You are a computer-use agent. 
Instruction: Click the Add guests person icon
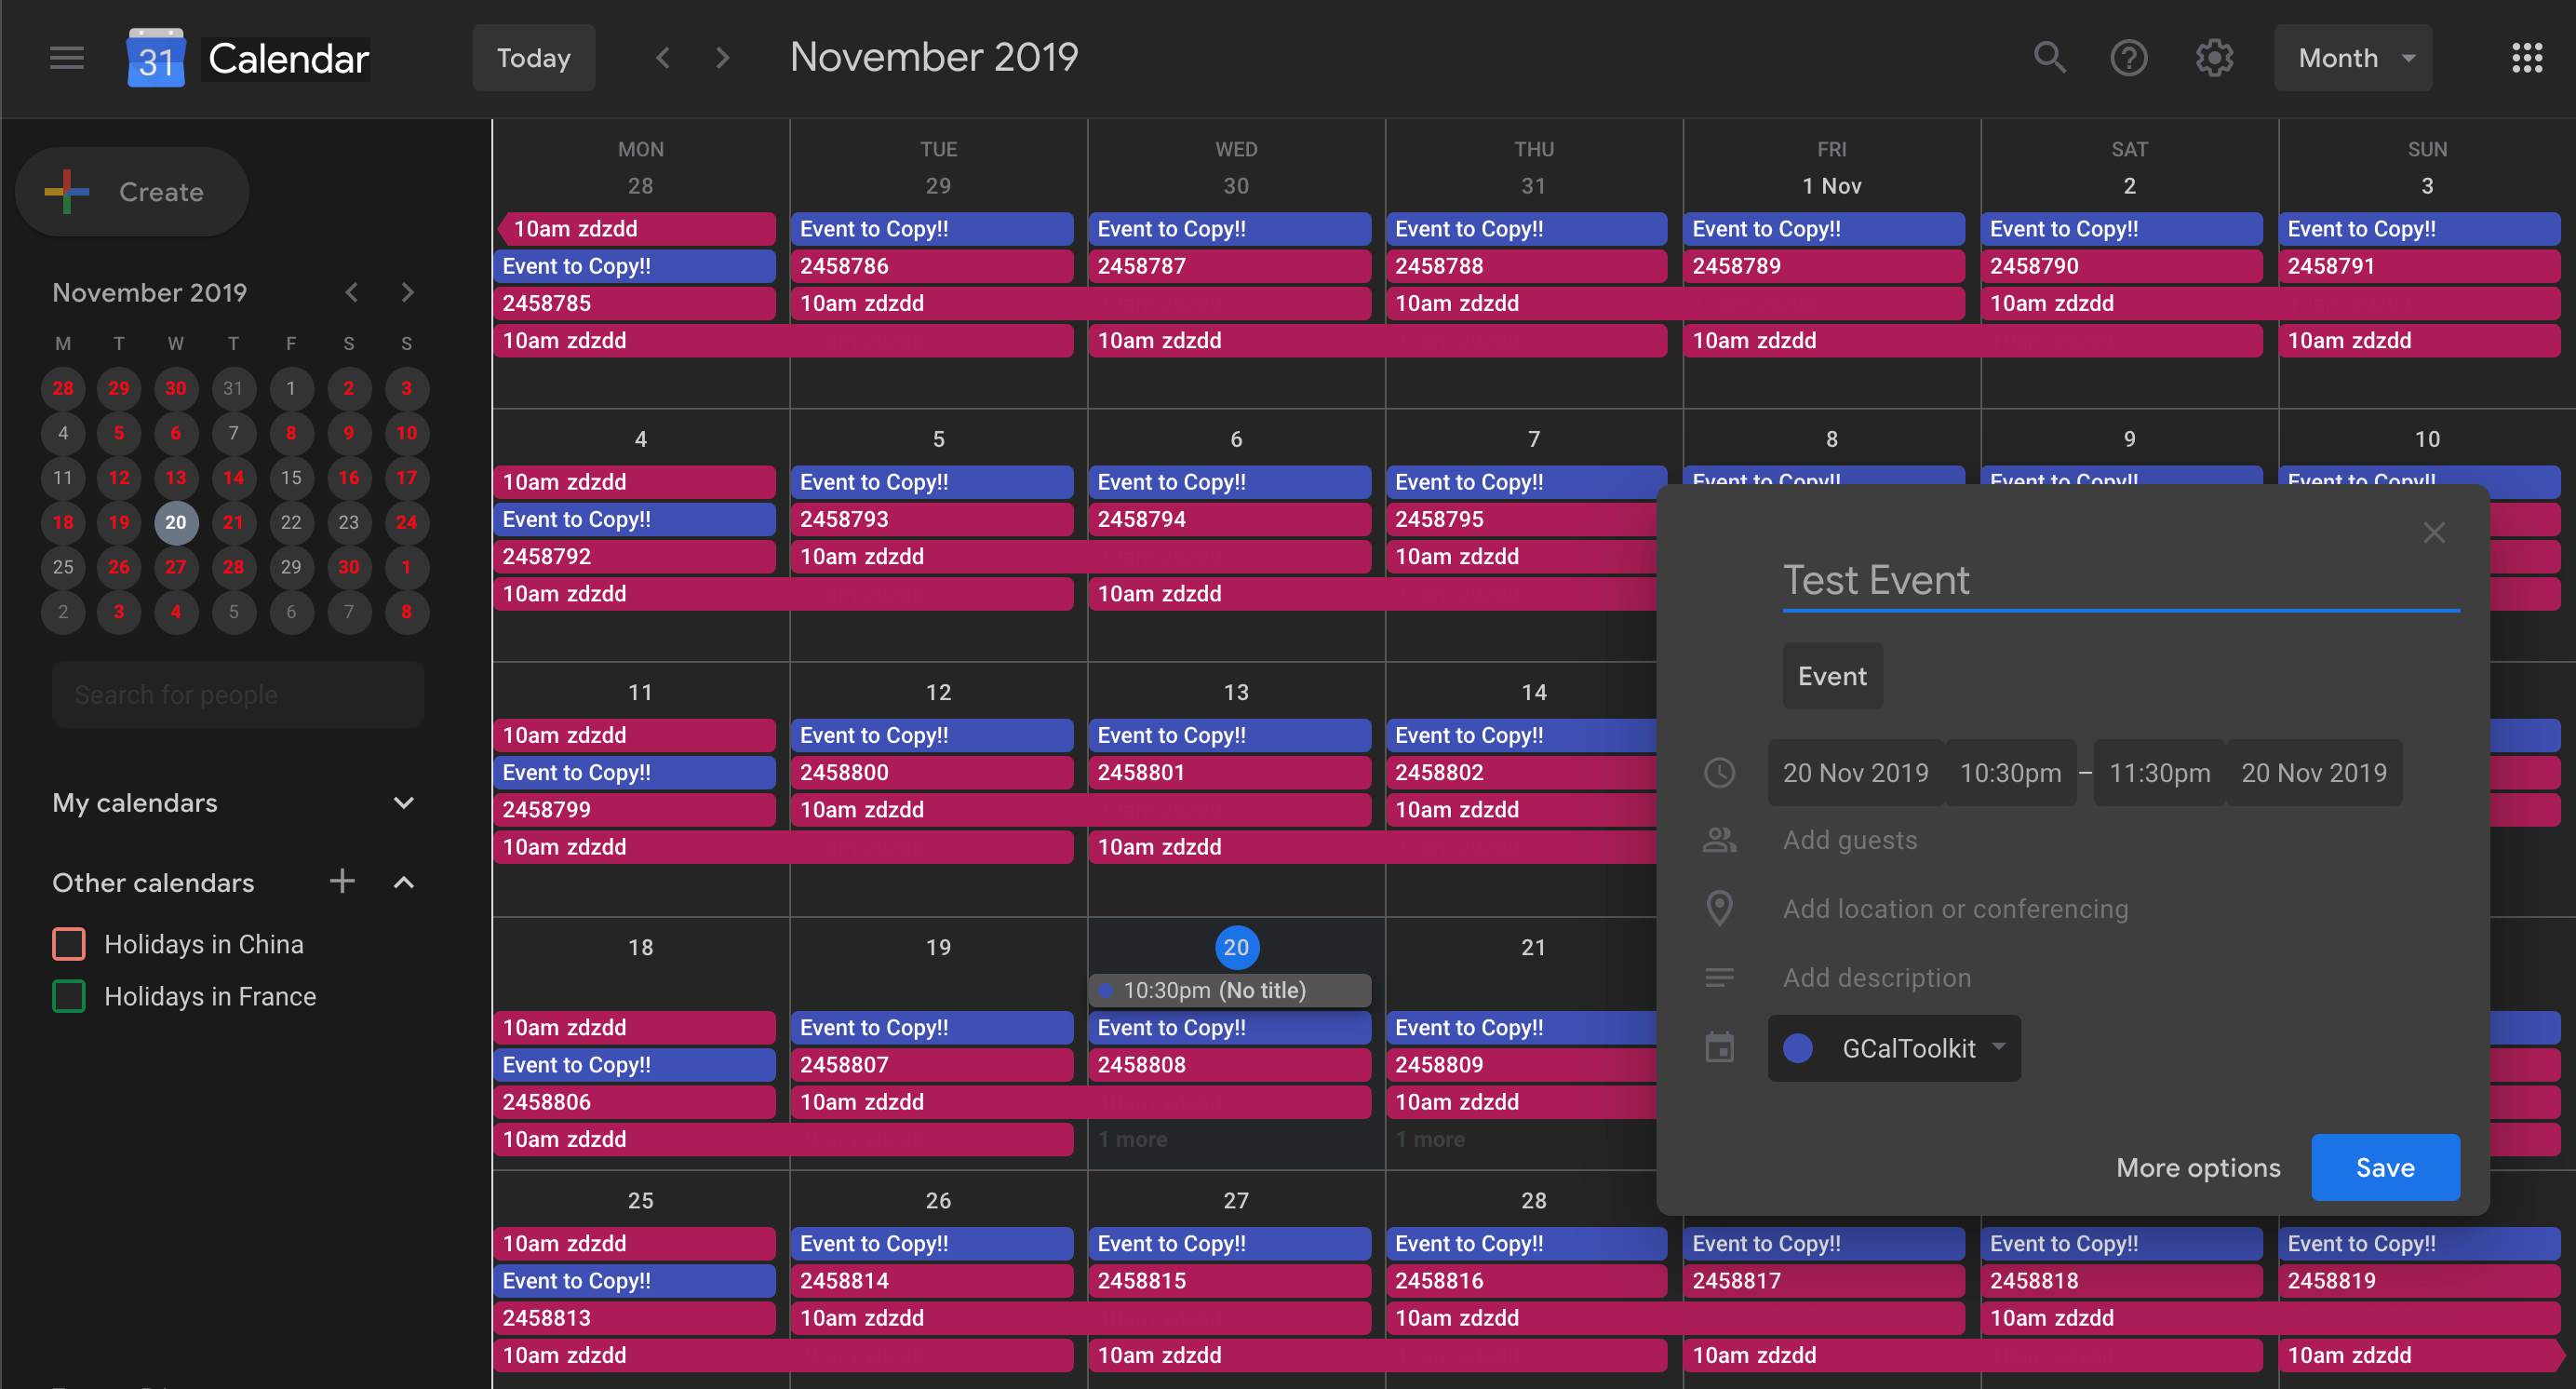1720,840
